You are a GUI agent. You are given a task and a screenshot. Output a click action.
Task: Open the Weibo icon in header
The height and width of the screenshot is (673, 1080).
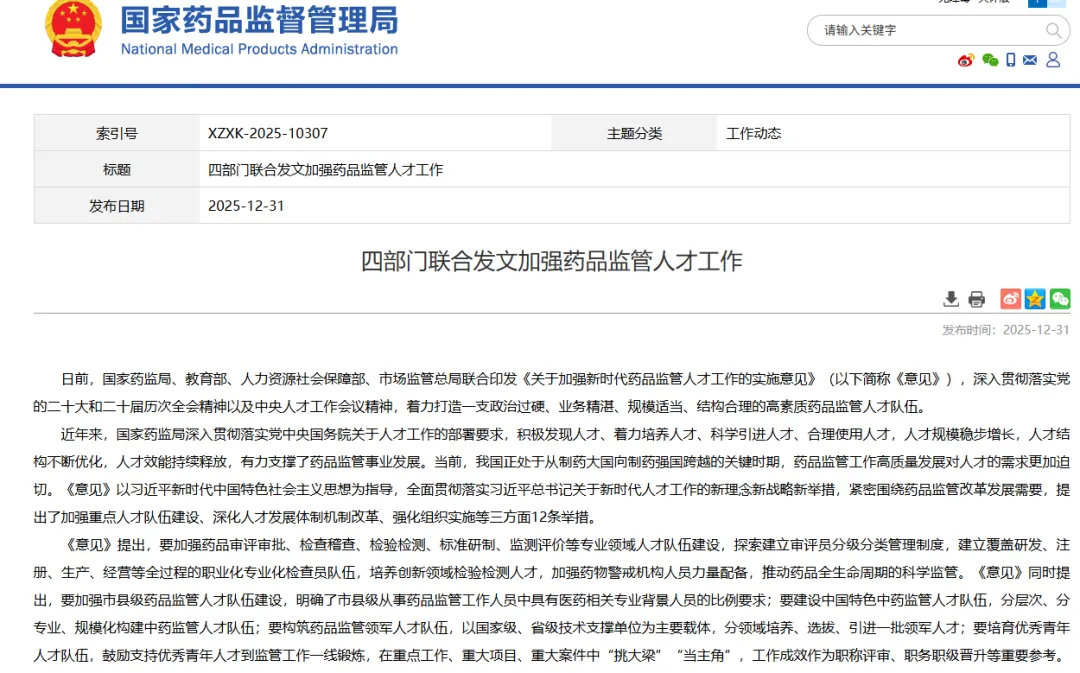click(x=966, y=61)
